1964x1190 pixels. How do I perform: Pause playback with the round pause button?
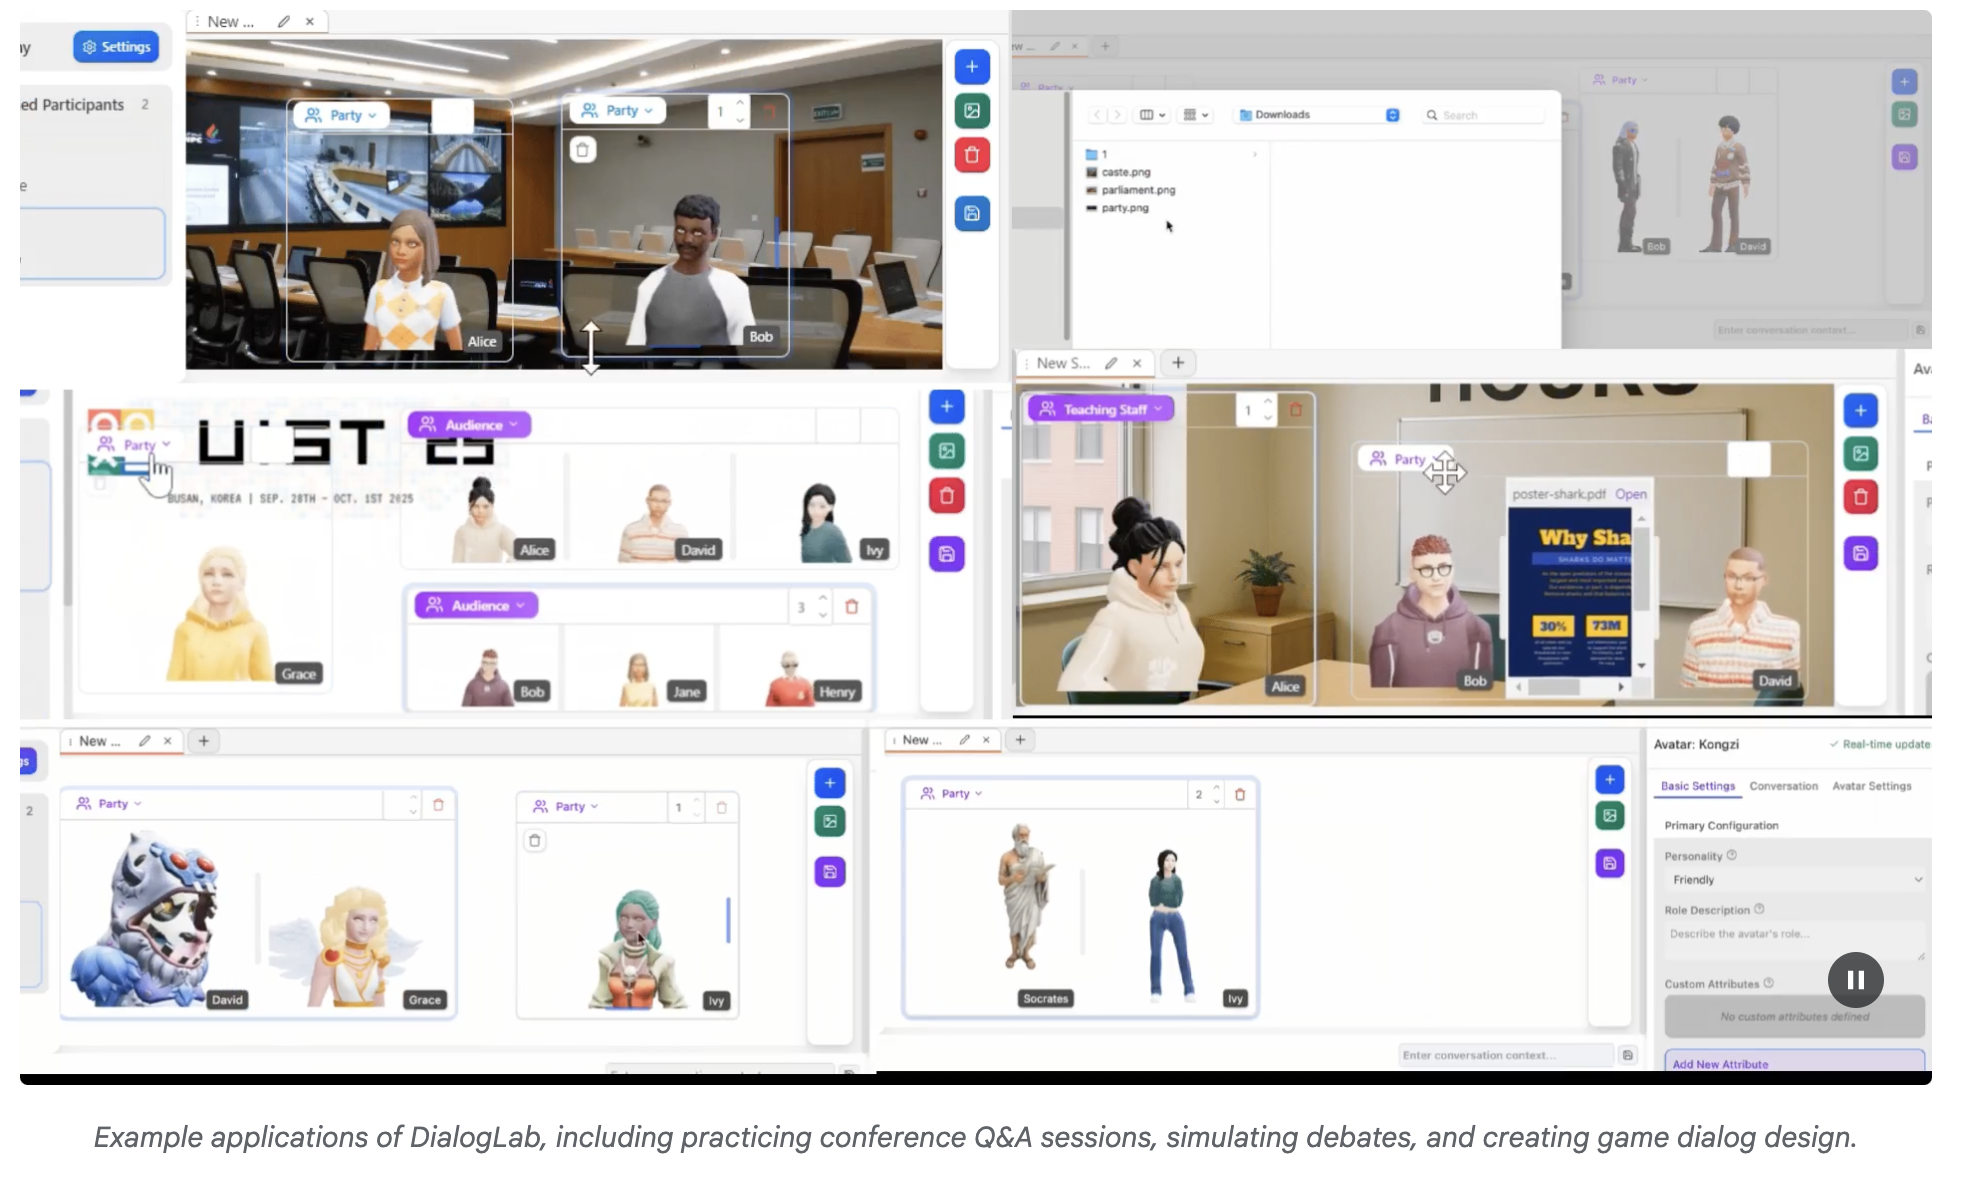click(1855, 980)
